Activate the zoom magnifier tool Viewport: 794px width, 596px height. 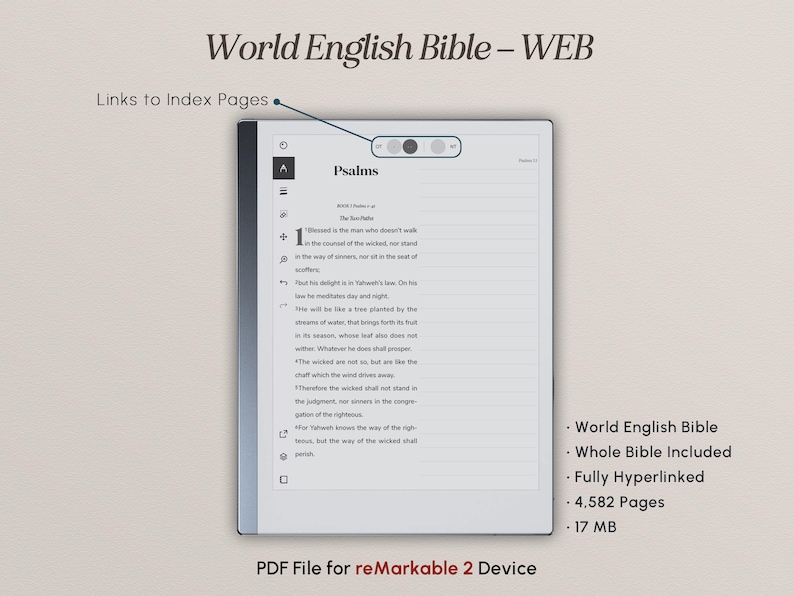[284, 260]
